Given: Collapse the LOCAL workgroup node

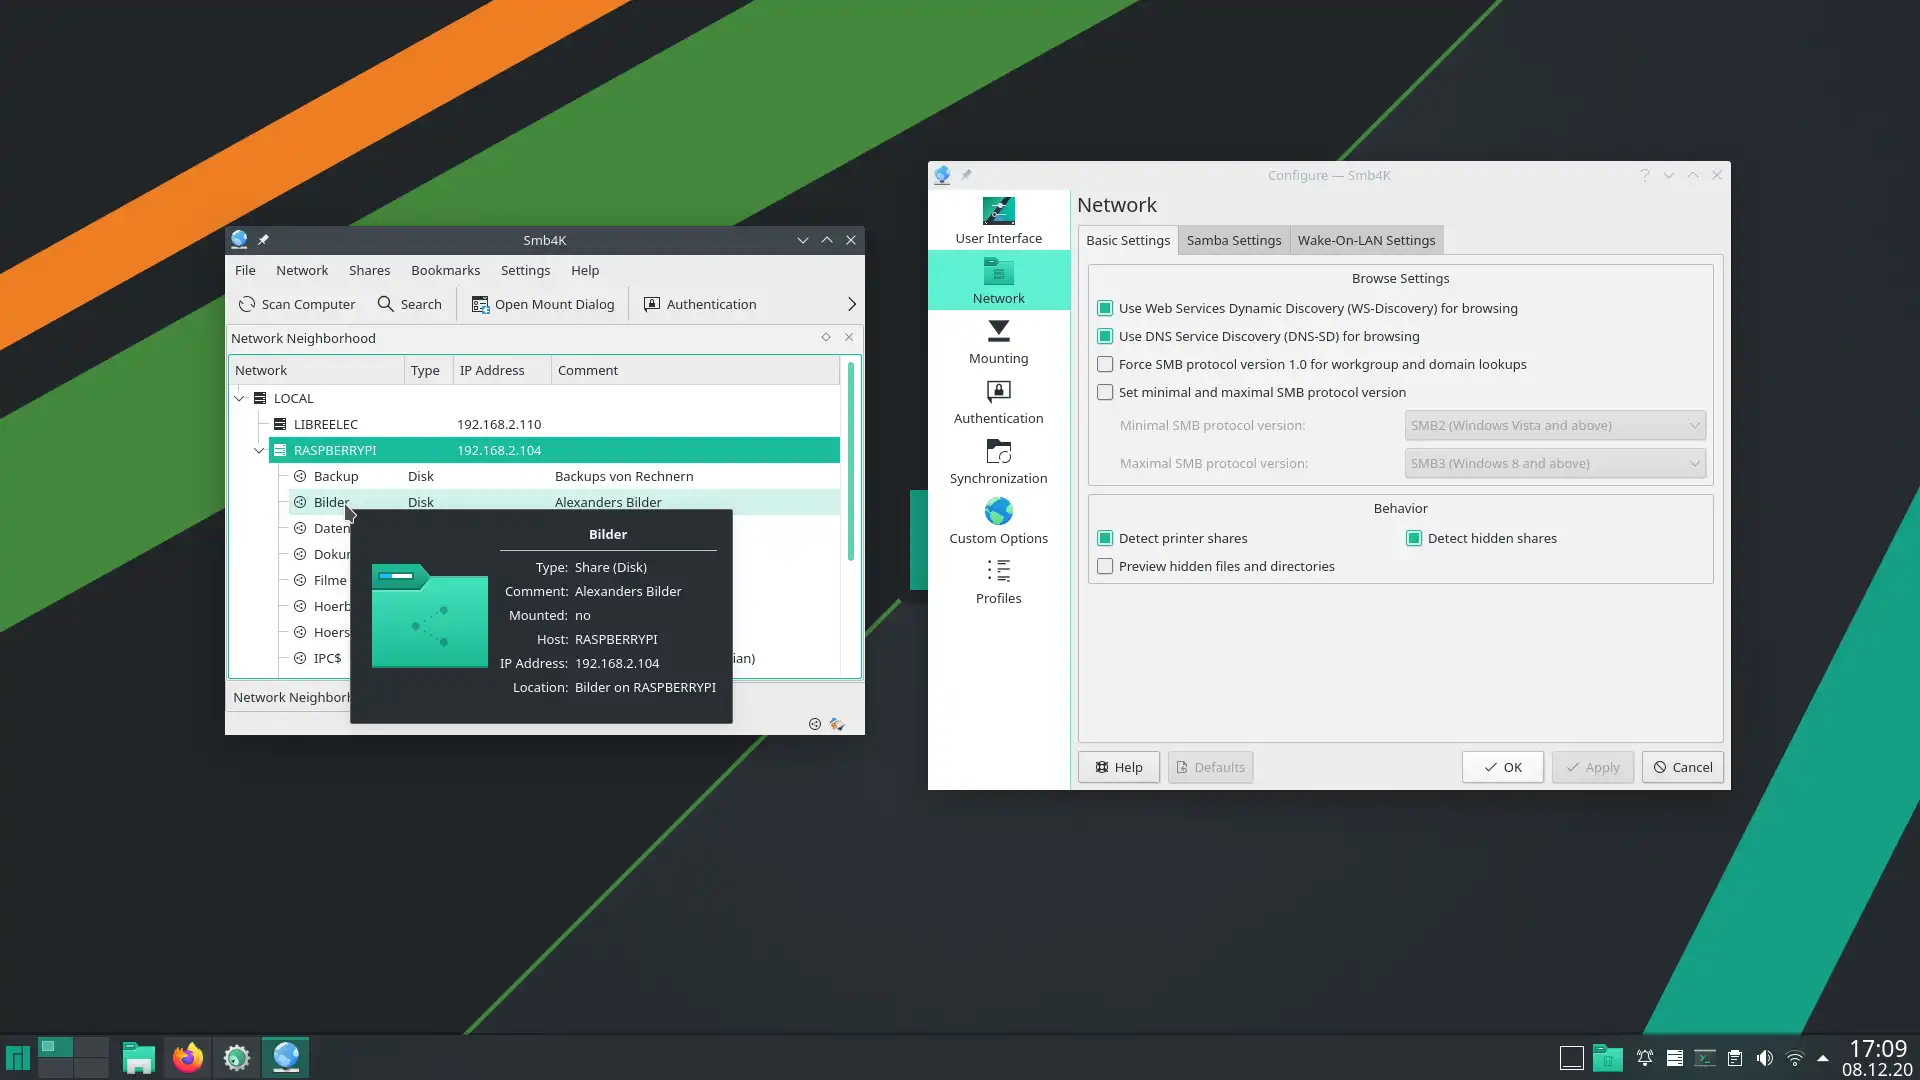Looking at the screenshot, I should pyautogui.click(x=239, y=398).
